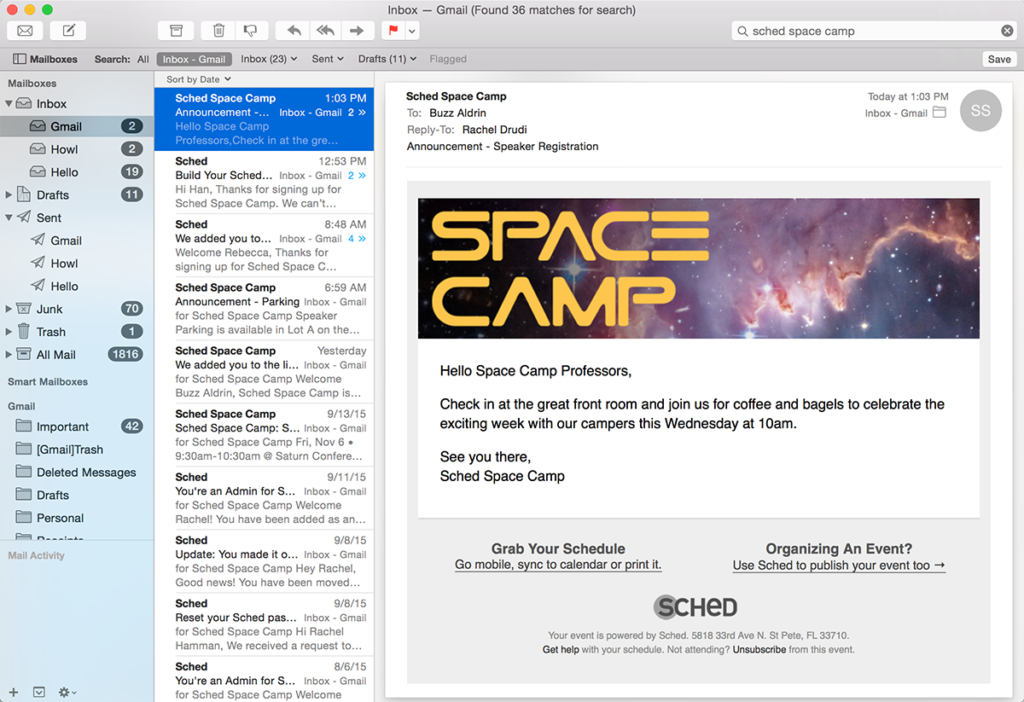This screenshot has height=702, width=1024.
Task: Follow 'Use Sched to publish your event too' link
Action: coord(839,566)
